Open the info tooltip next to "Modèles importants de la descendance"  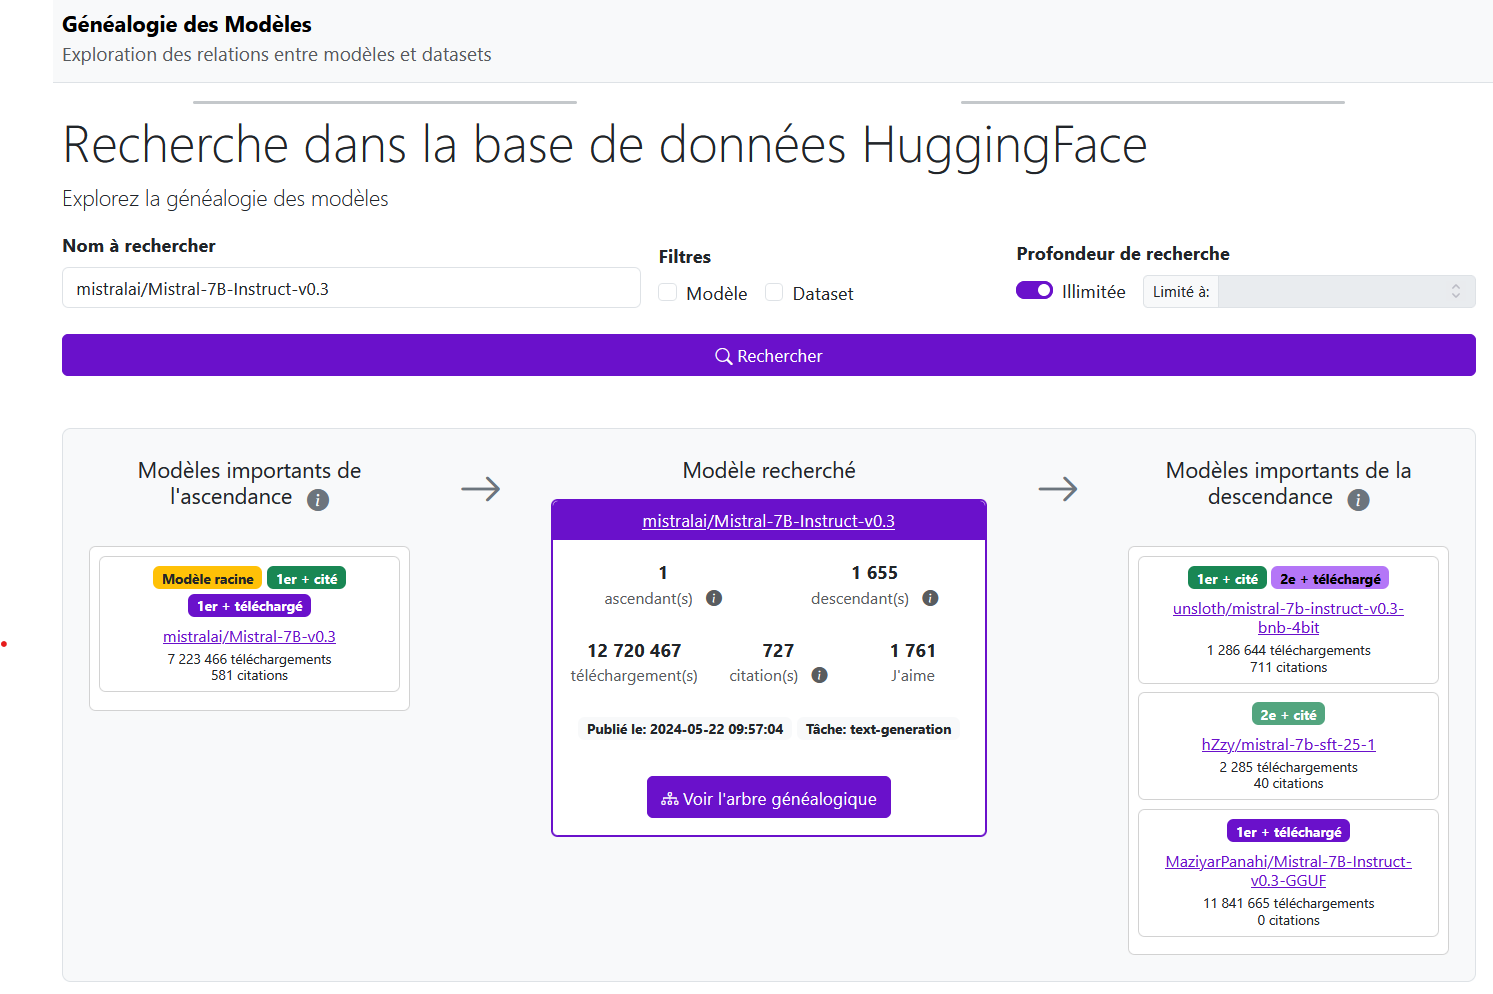pyautogui.click(x=1358, y=500)
